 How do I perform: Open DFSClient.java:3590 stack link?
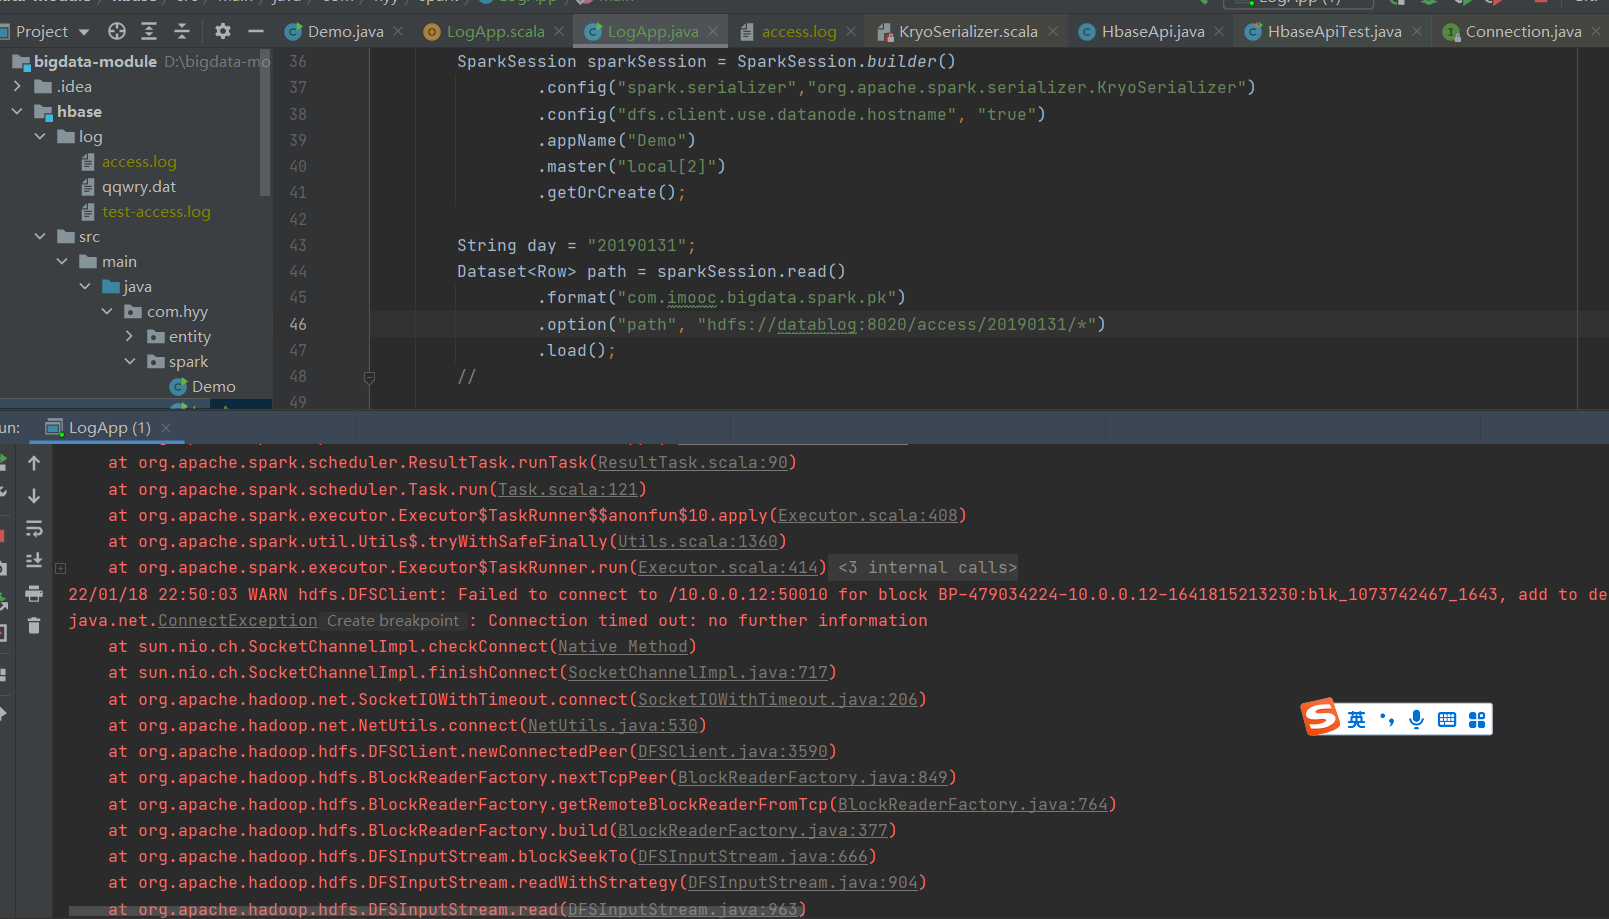733,751
